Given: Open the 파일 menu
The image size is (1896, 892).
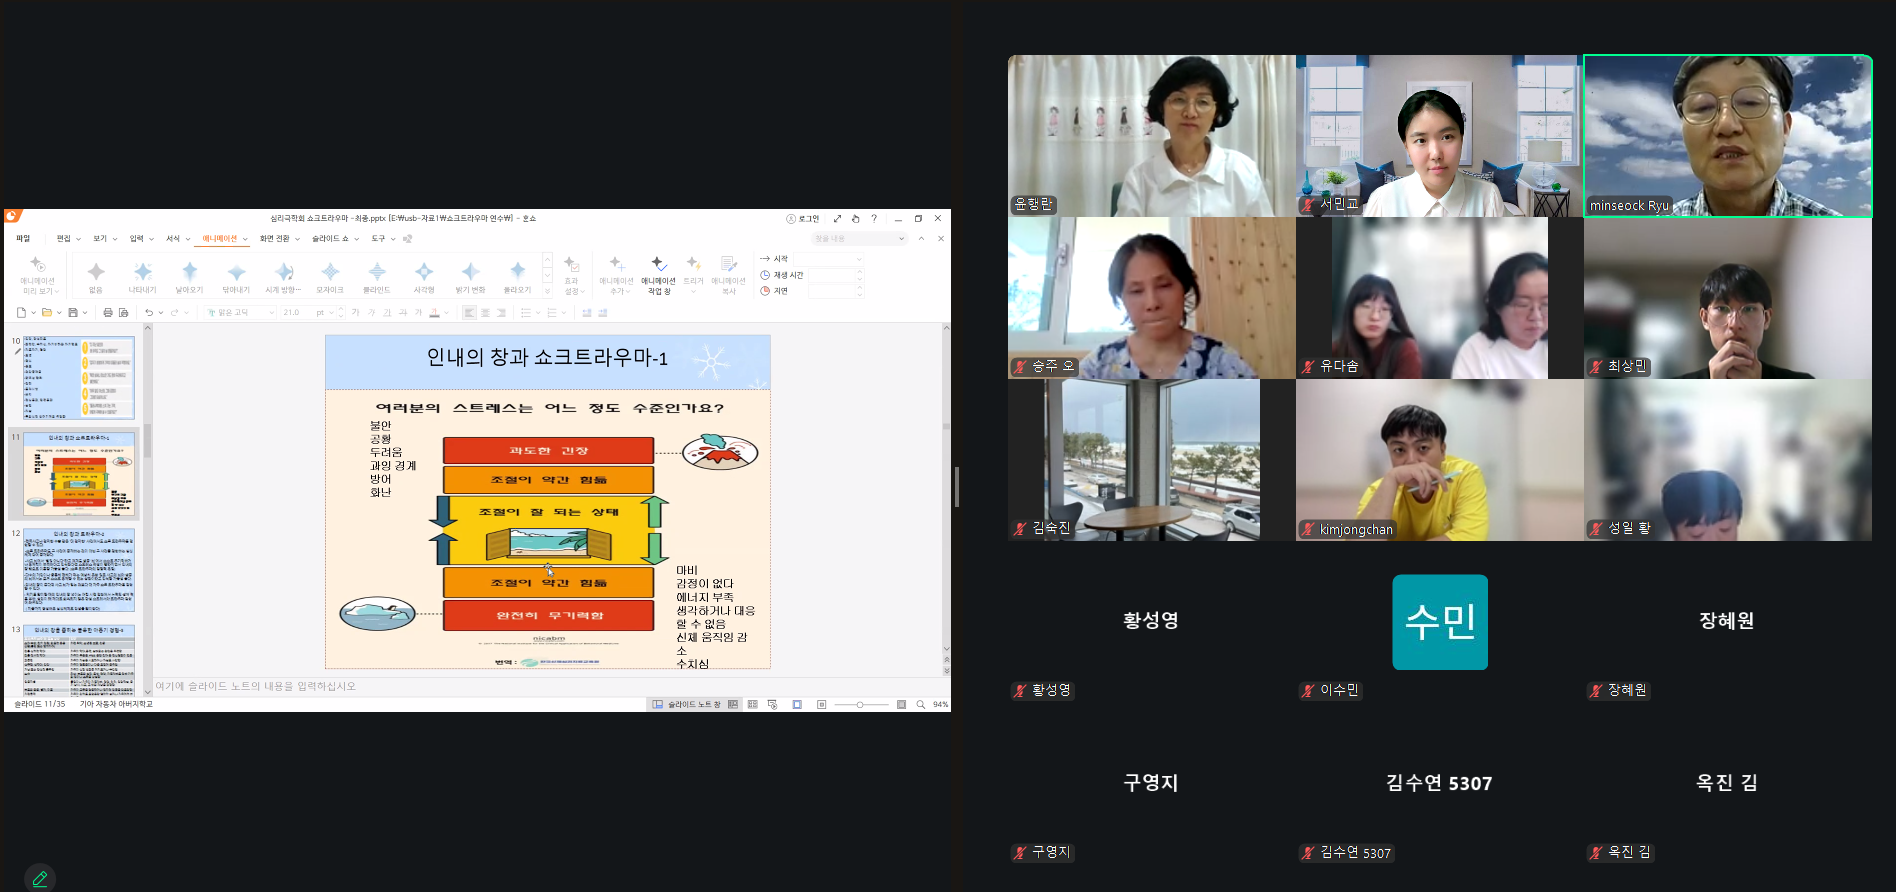Looking at the screenshot, I should click(23, 239).
